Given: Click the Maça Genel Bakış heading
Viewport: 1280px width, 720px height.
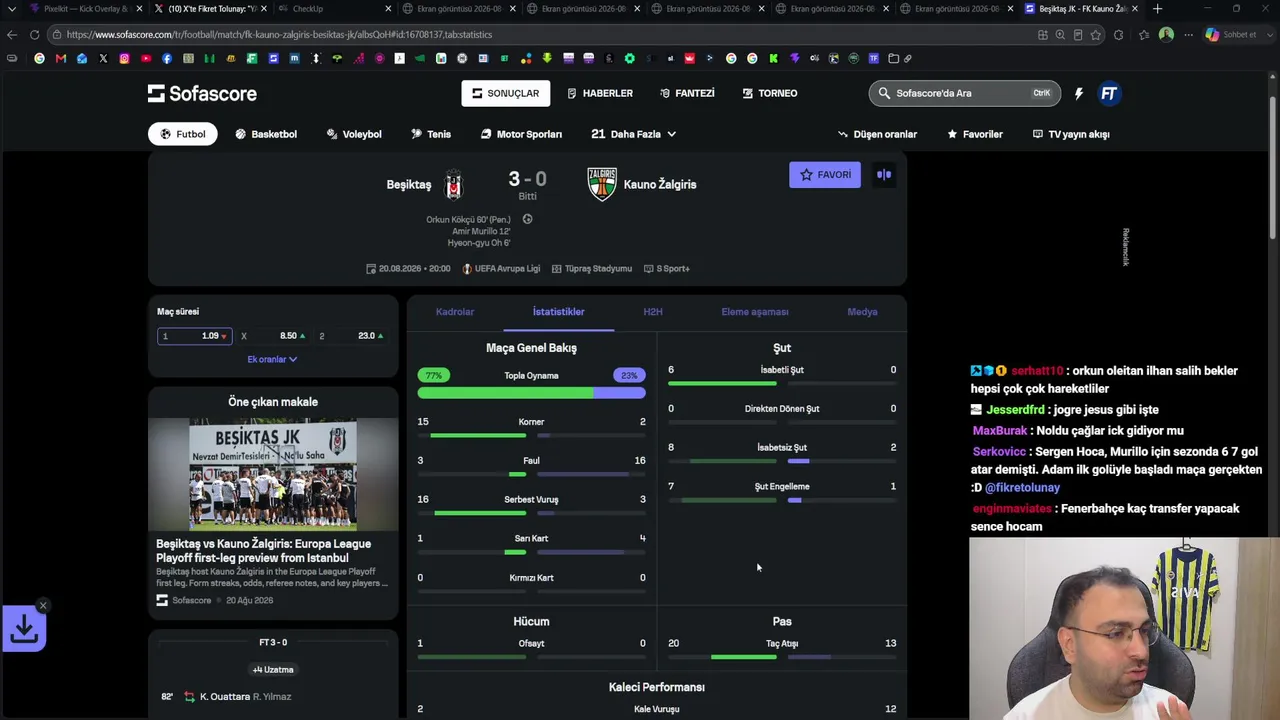Looking at the screenshot, I should tap(531, 348).
